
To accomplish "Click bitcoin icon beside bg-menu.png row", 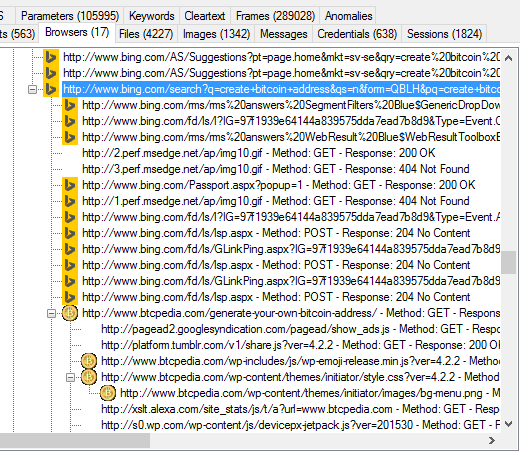I will (x=108, y=393).
